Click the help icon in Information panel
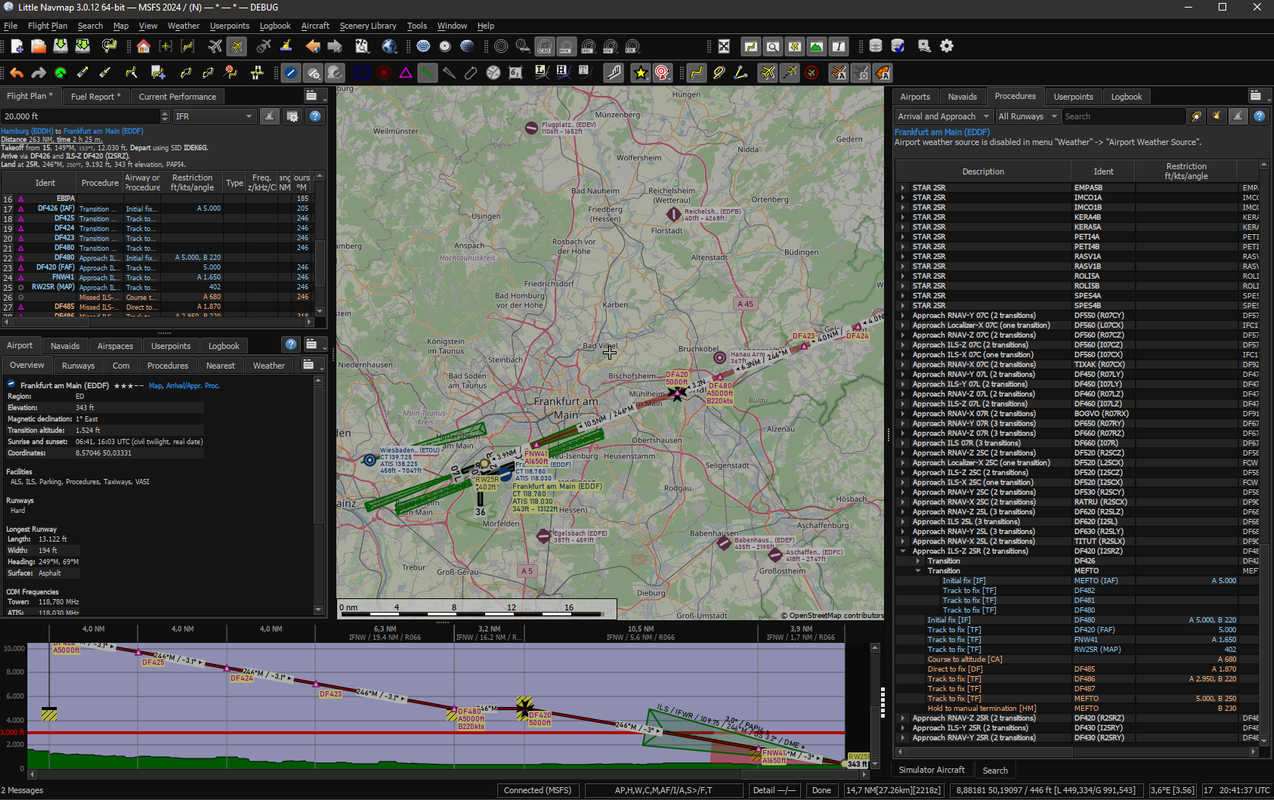 click(x=291, y=344)
